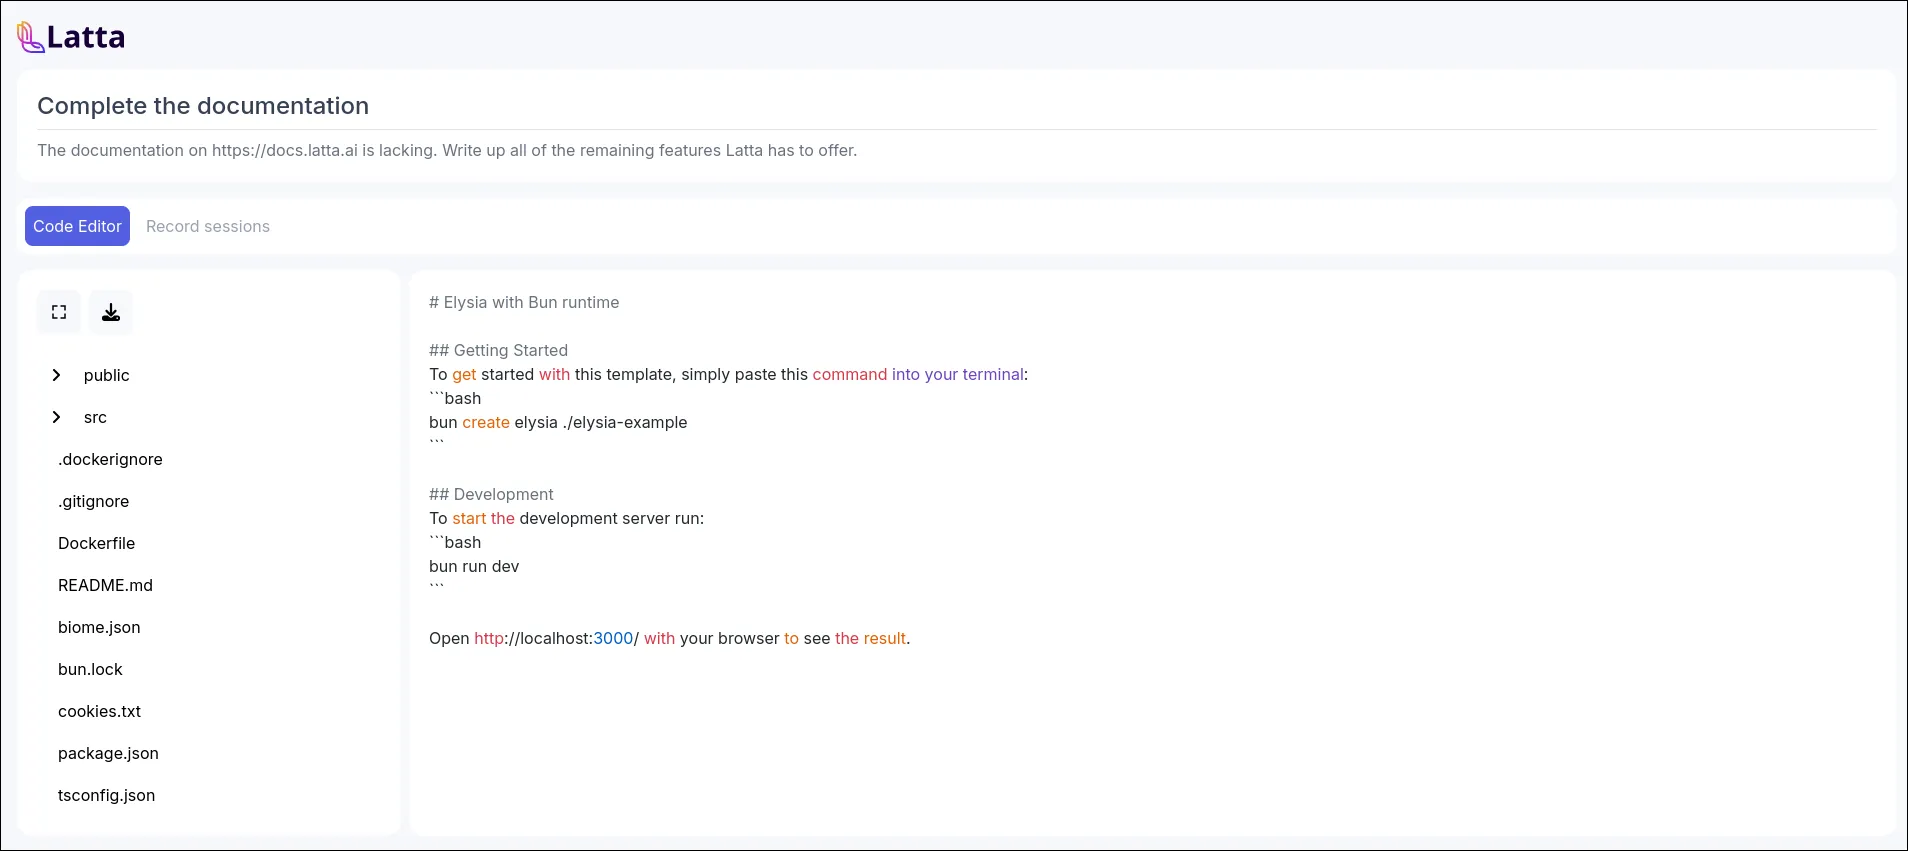Image resolution: width=1908 pixels, height=851 pixels.
Task: Switch to the Record sessions tab
Action: 208,226
